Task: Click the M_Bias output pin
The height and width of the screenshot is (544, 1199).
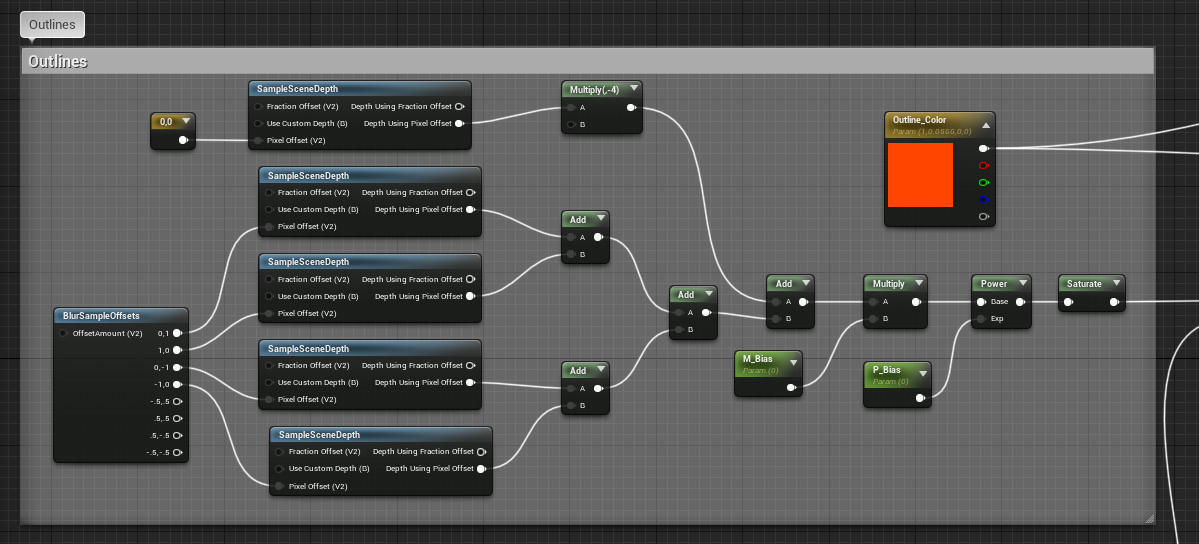Action: tap(791, 388)
